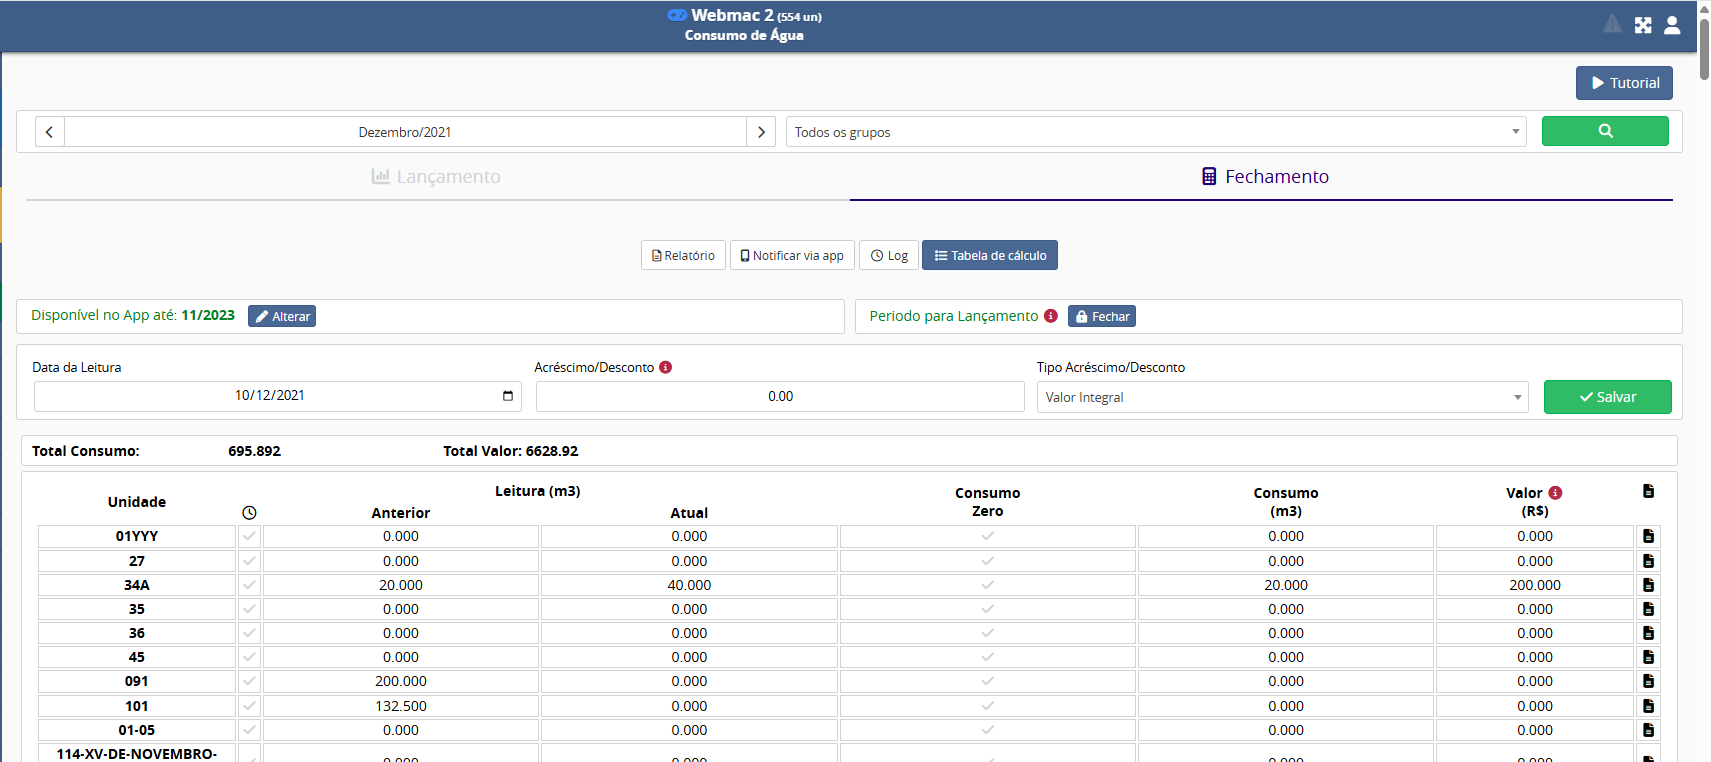Click the Total Valor: 6628.92 text

click(511, 451)
